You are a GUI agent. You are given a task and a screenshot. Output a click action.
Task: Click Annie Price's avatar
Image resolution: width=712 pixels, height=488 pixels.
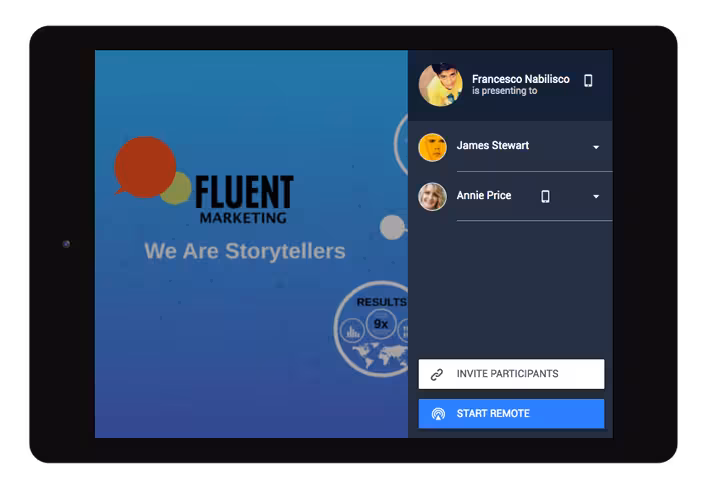pyautogui.click(x=432, y=197)
